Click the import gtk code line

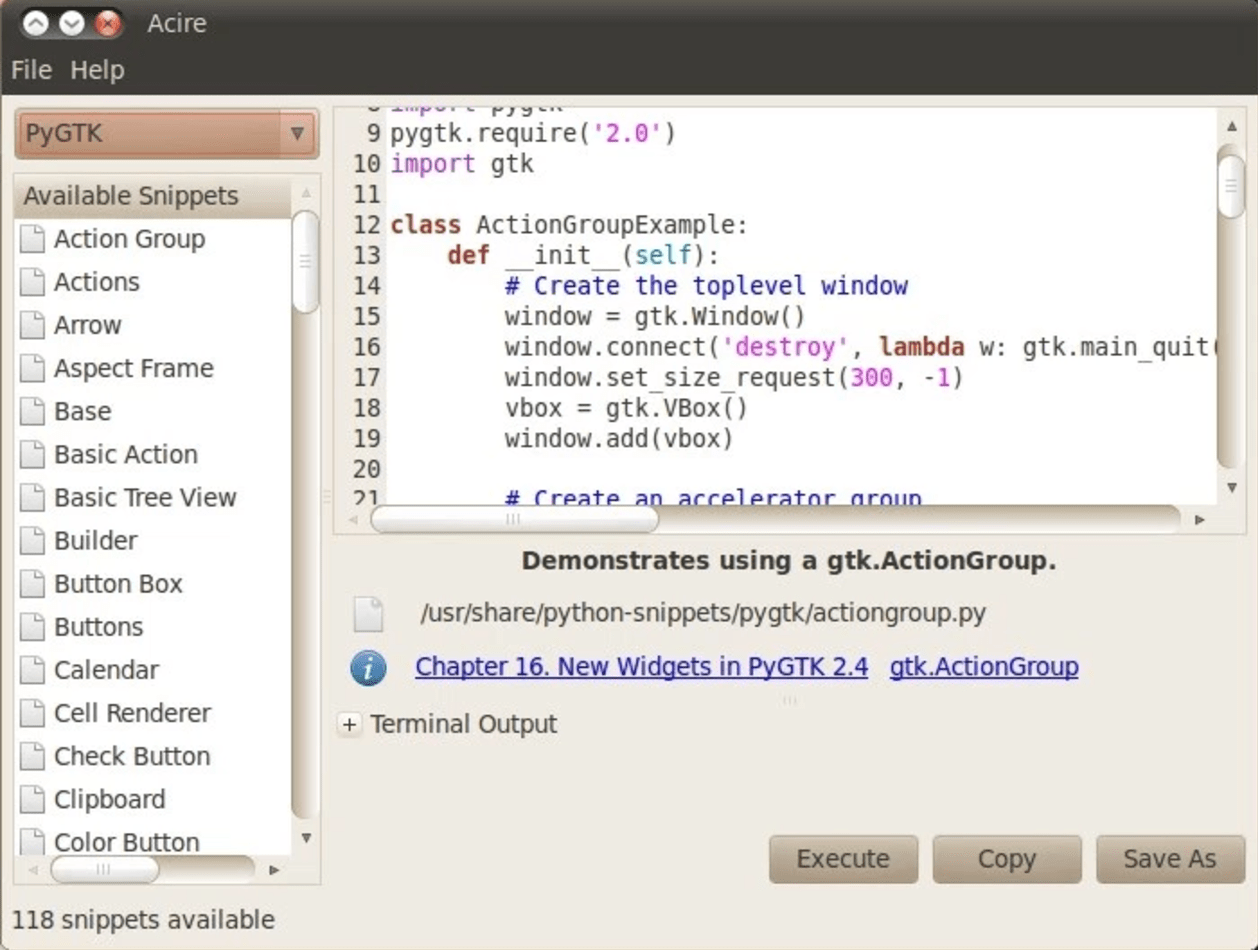tap(462, 164)
